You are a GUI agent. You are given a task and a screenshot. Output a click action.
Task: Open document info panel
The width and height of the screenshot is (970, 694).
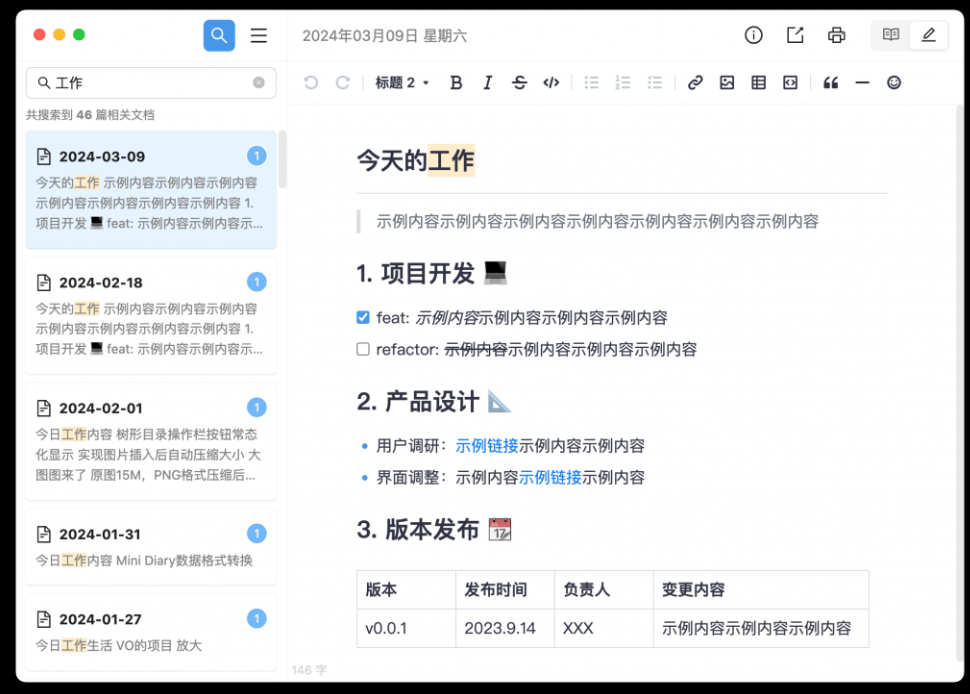click(753, 34)
